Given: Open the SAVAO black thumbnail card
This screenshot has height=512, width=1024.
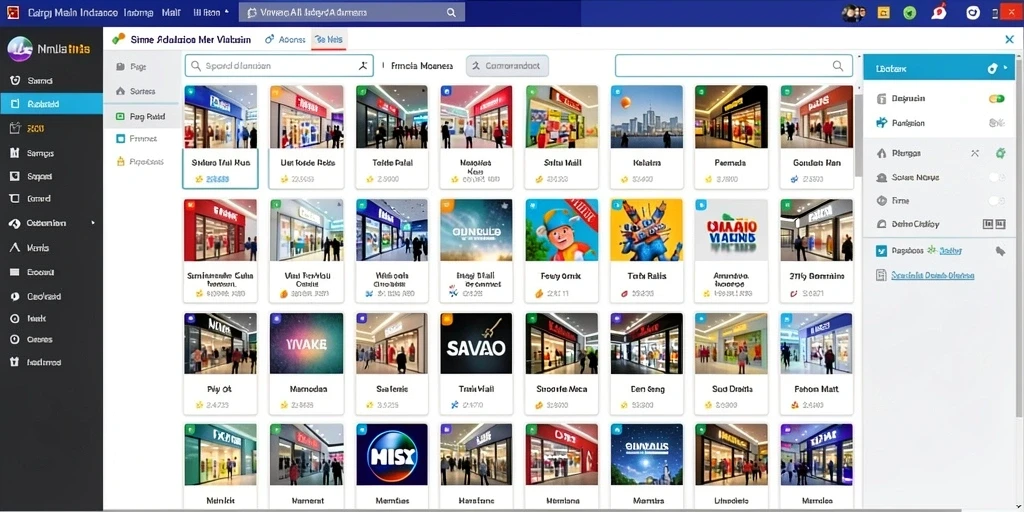Looking at the screenshot, I should (476, 363).
